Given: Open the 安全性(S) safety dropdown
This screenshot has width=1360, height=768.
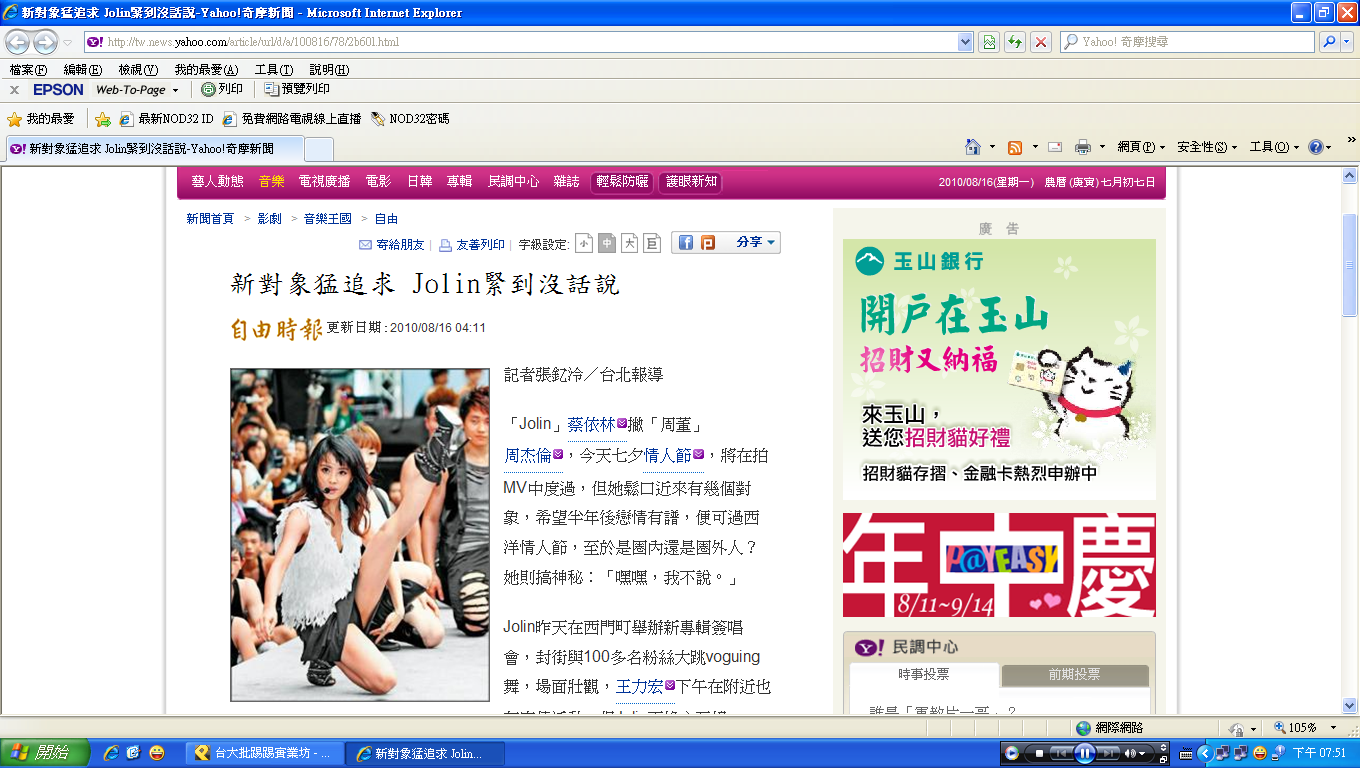Looking at the screenshot, I should click(1206, 147).
